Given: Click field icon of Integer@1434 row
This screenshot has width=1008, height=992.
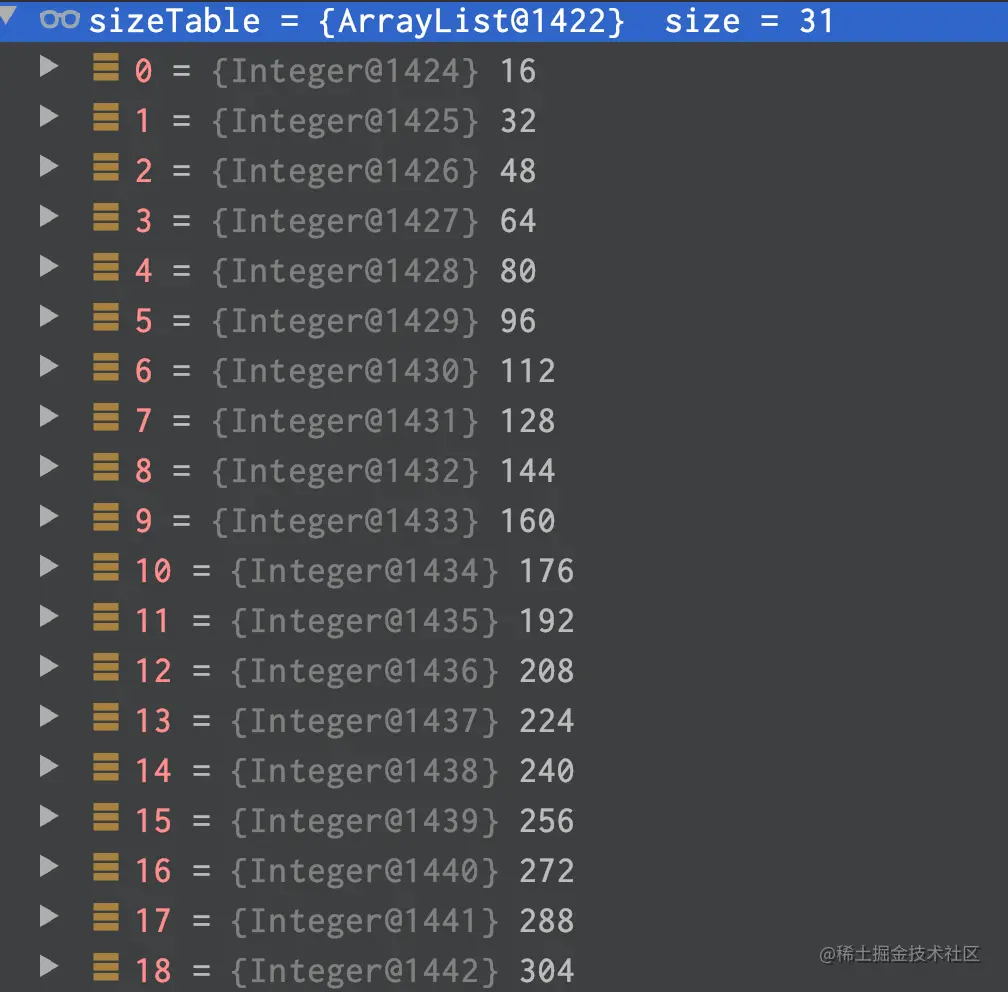Looking at the screenshot, I should tap(106, 567).
